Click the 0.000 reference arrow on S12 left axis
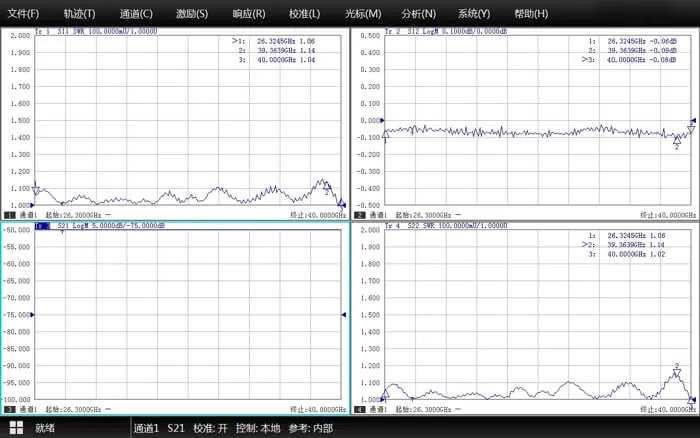Viewport: 700px width, 438px height. point(382,121)
